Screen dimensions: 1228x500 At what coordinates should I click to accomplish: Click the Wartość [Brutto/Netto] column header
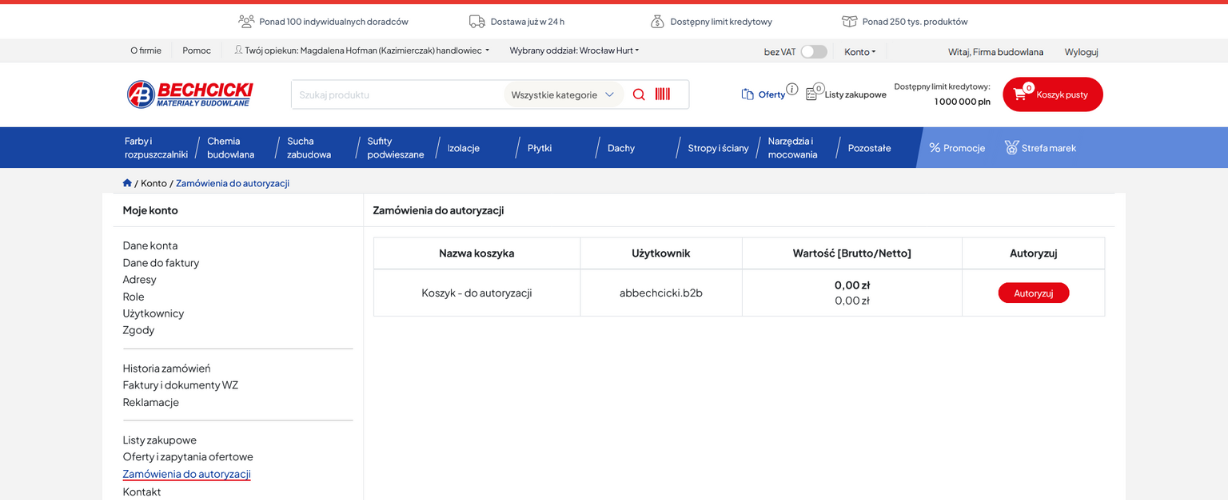coord(852,253)
